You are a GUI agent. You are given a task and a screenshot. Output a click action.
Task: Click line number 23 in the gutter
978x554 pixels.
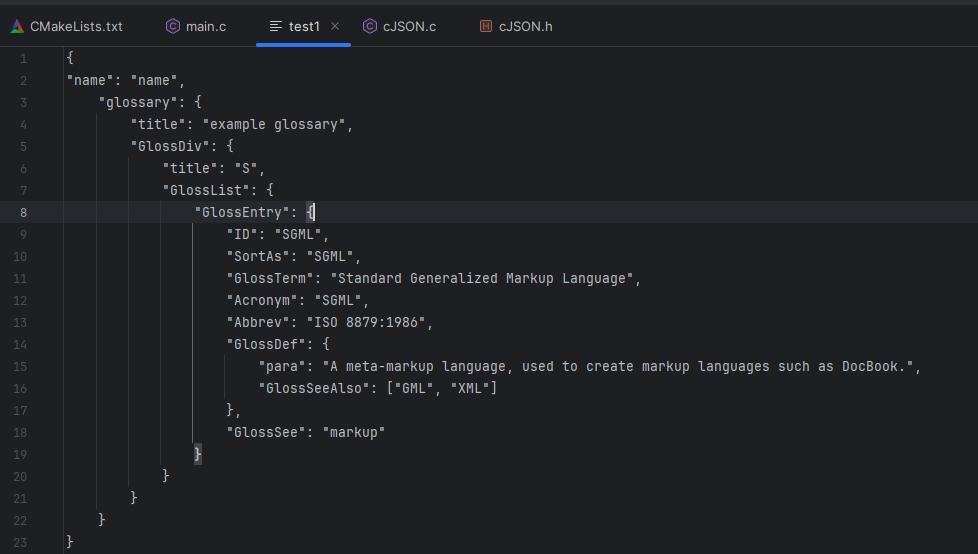pos(20,542)
